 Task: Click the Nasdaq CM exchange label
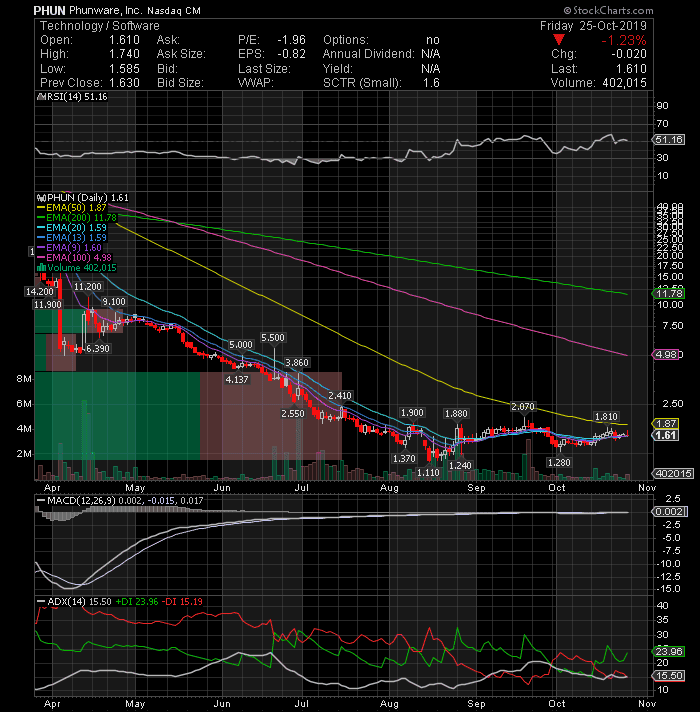(x=173, y=10)
